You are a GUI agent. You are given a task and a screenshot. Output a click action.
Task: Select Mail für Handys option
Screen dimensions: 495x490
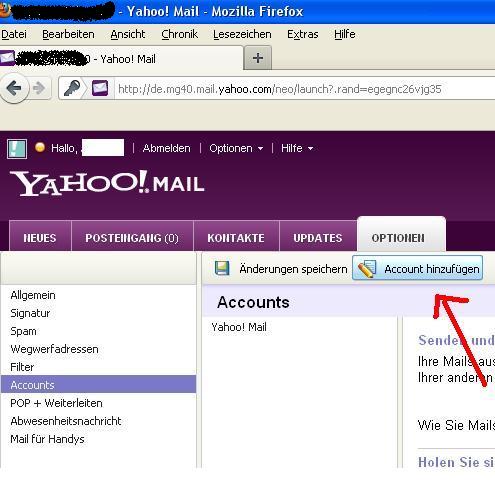(47, 439)
